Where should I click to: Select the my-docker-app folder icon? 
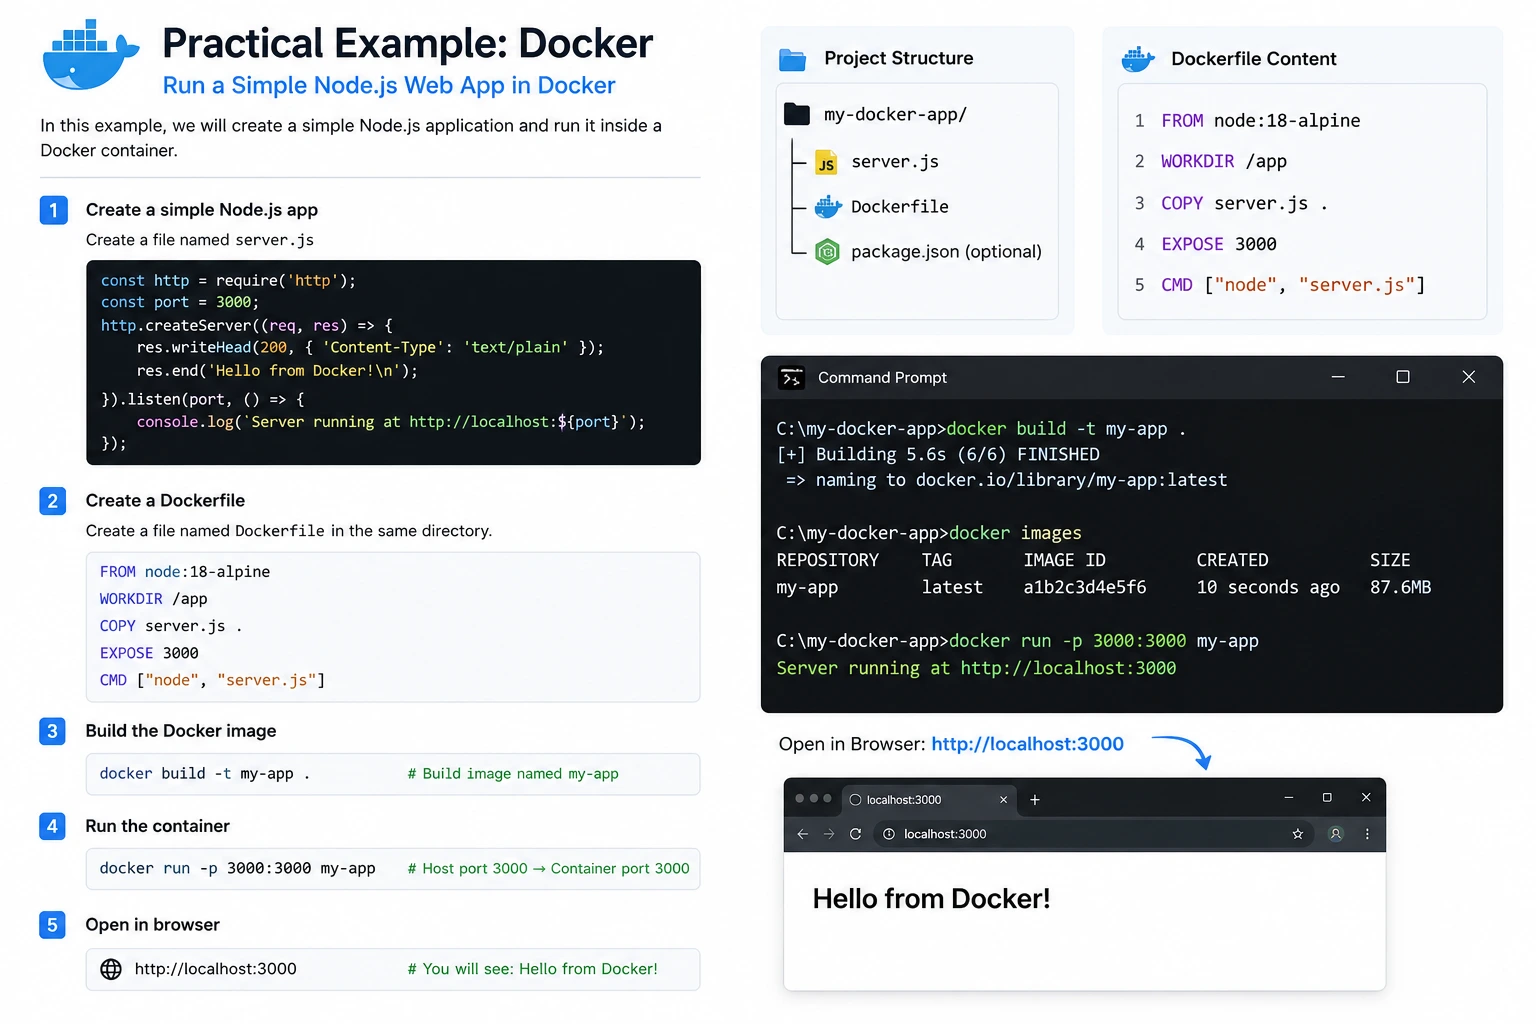point(797,114)
